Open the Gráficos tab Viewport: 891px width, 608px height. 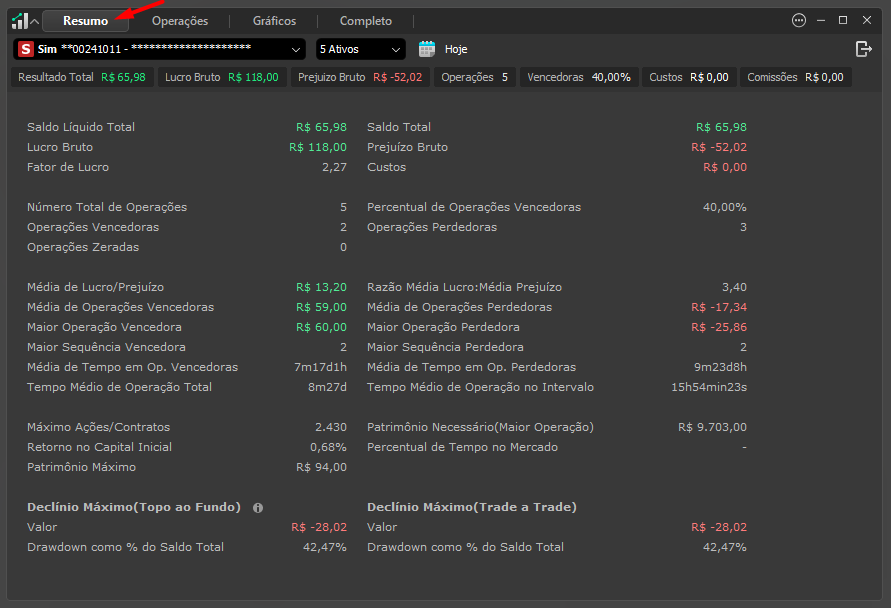coord(274,21)
